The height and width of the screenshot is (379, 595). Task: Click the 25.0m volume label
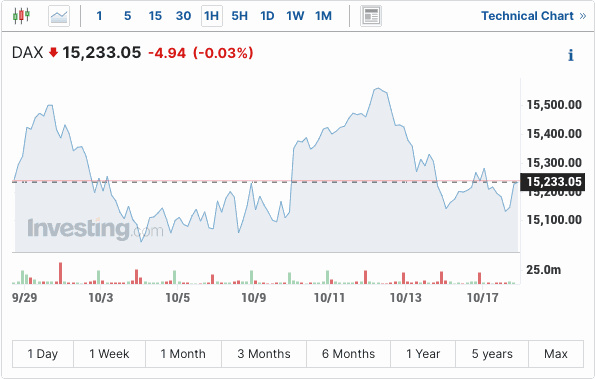coord(544,270)
